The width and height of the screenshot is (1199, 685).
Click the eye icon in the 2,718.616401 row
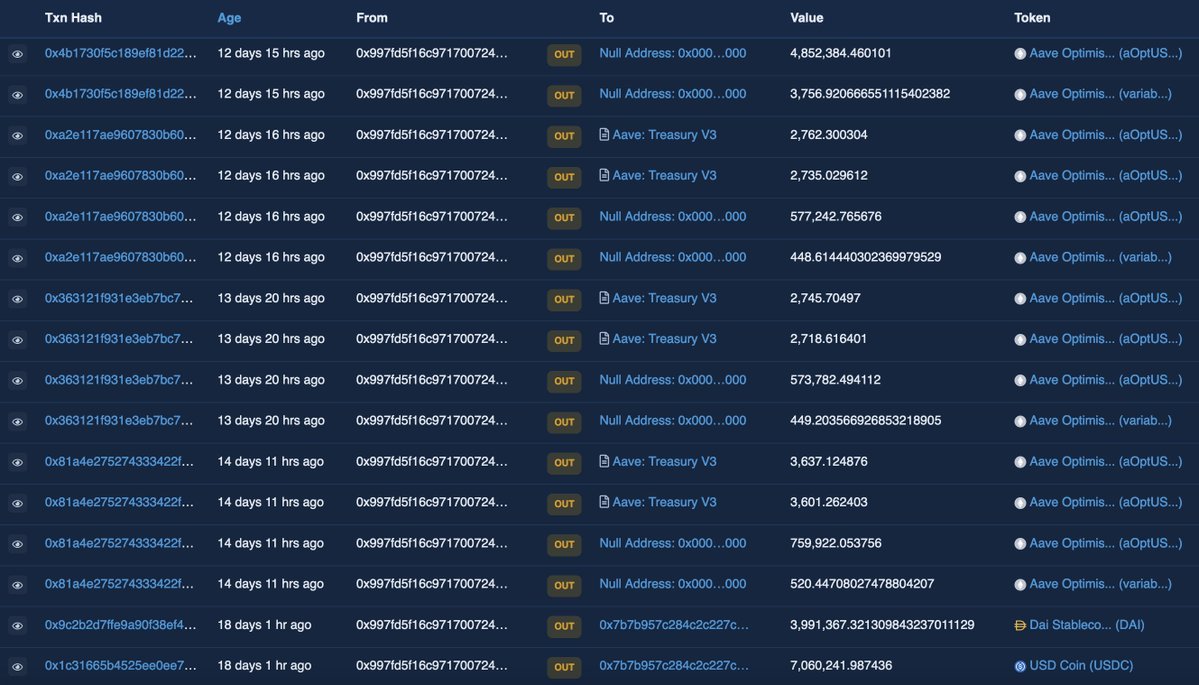pyautogui.click(x=18, y=340)
